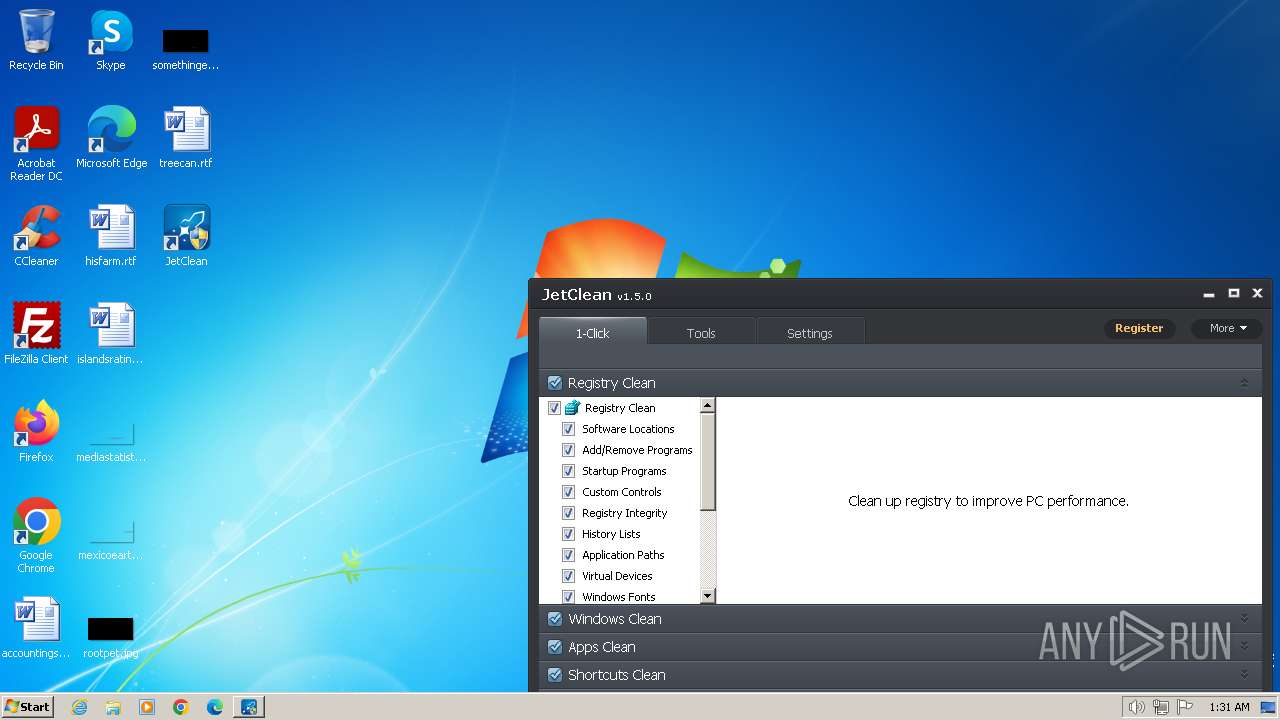The height and width of the screenshot is (720, 1280).
Task: Open the Skype desktop shortcut
Action: tap(111, 40)
